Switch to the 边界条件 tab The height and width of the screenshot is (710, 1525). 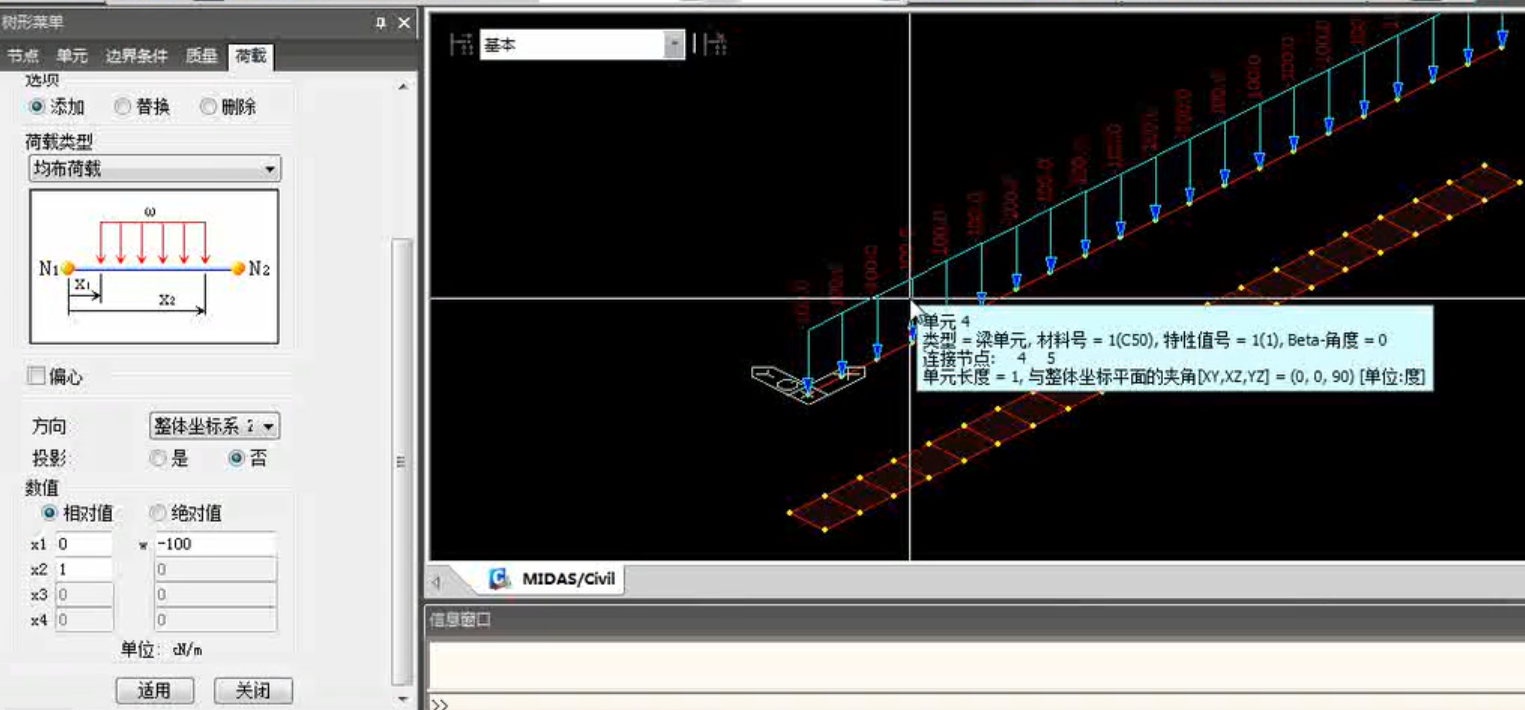coord(137,56)
